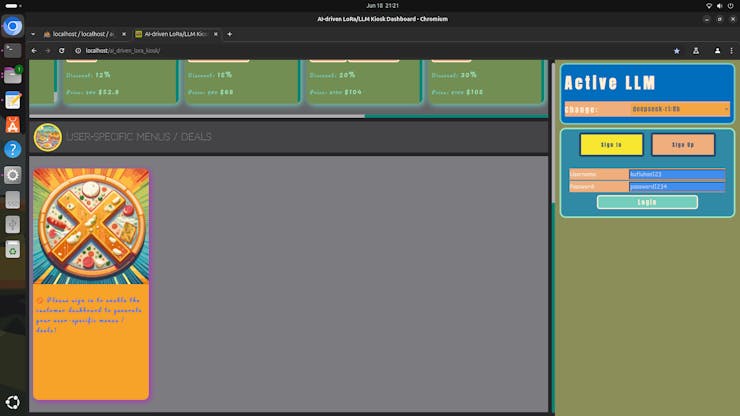Open Files from the dock
The height and width of the screenshot is (416, 740).
pos(13,75)
